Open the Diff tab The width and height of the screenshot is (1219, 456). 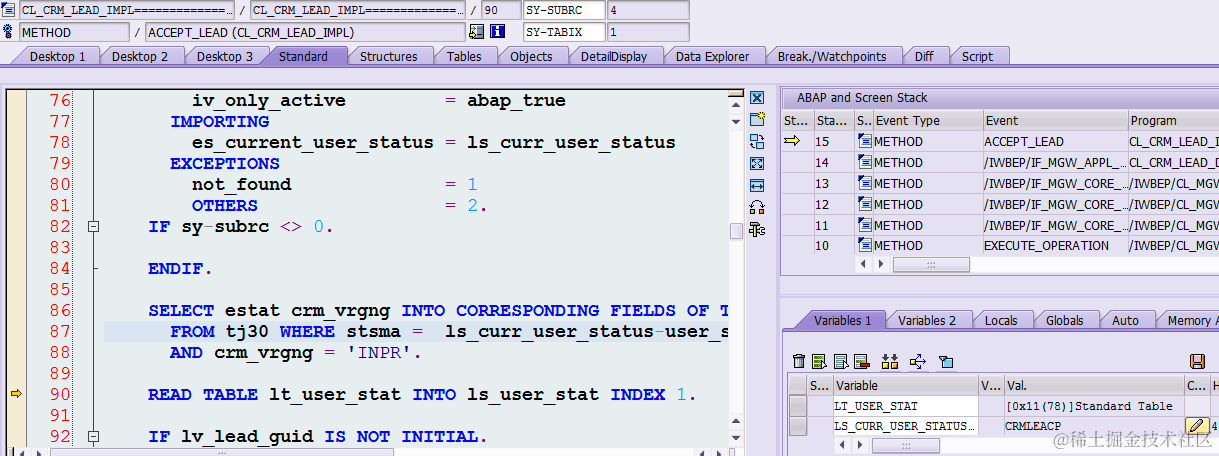(923, 56)
